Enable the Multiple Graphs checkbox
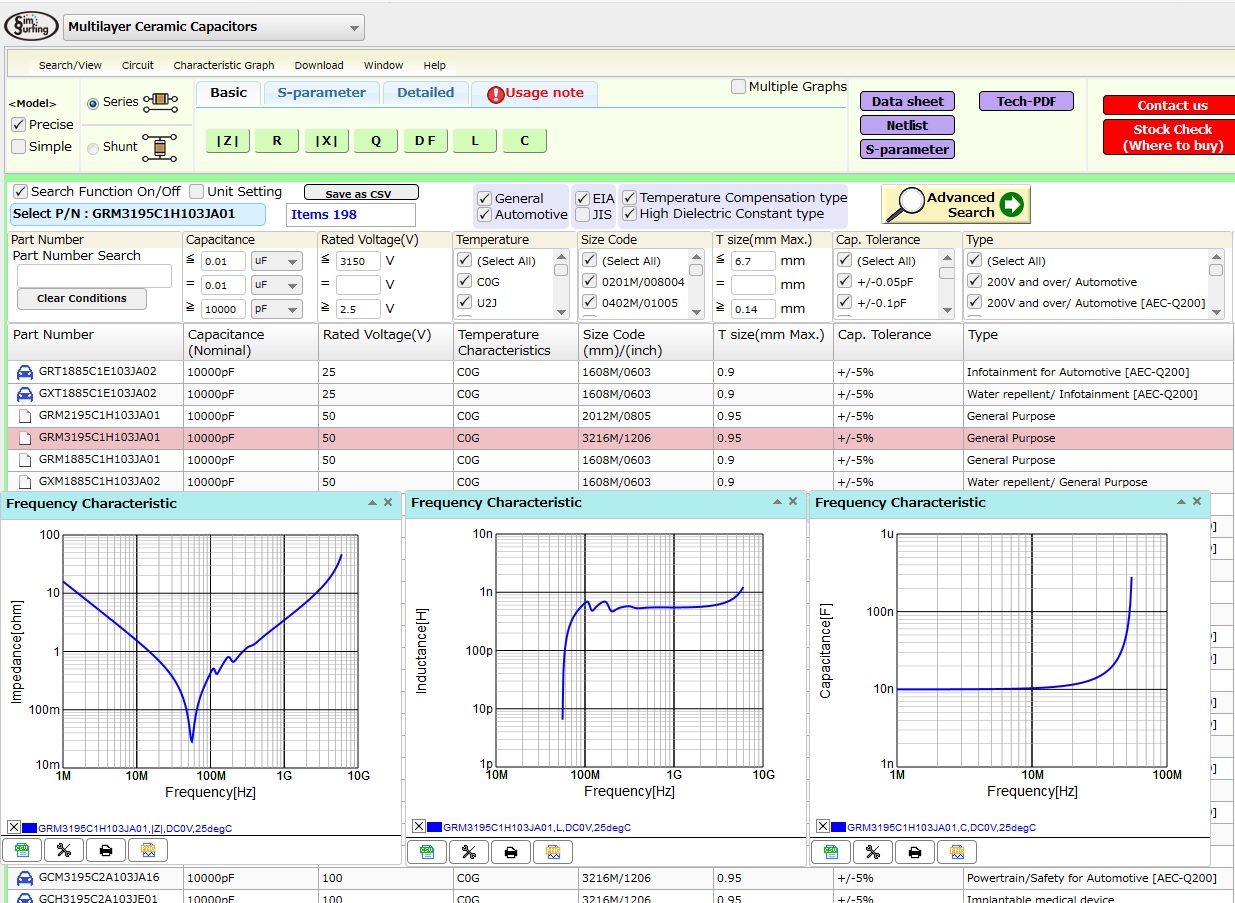The width and height of the screenshot is (1235, 903). click(738, 87)
